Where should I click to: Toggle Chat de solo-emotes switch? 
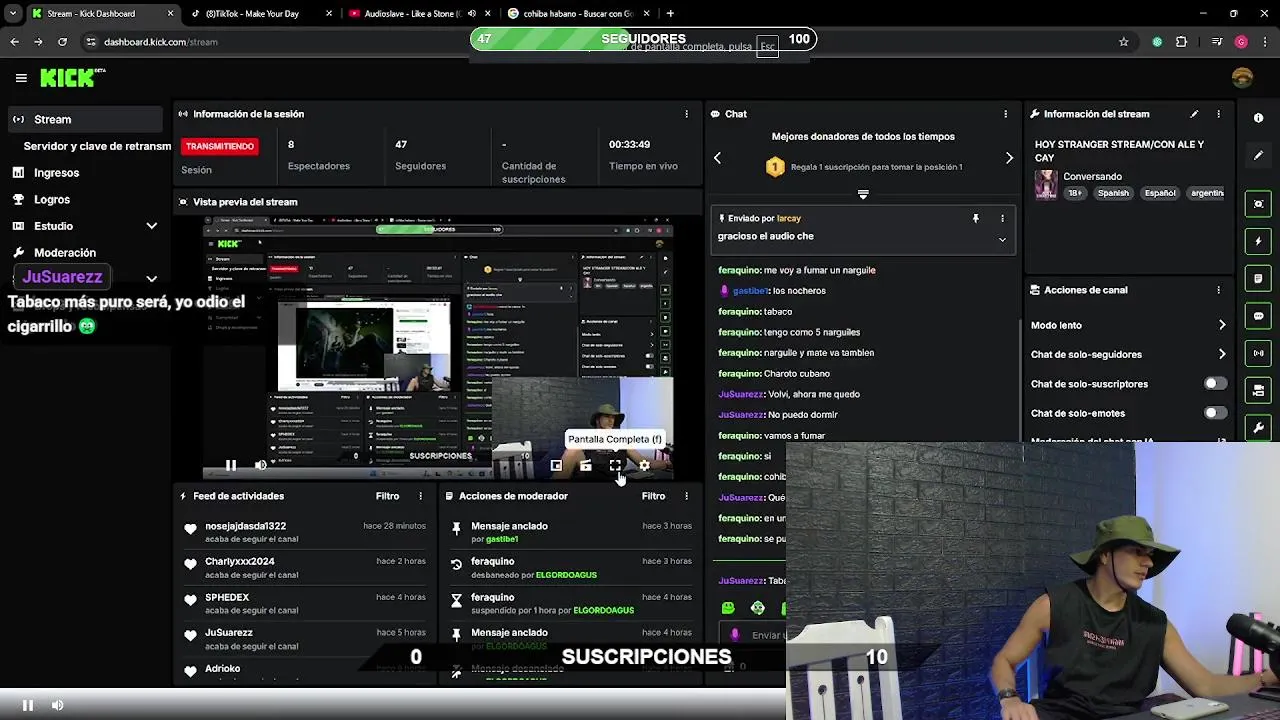(1215, 413)
